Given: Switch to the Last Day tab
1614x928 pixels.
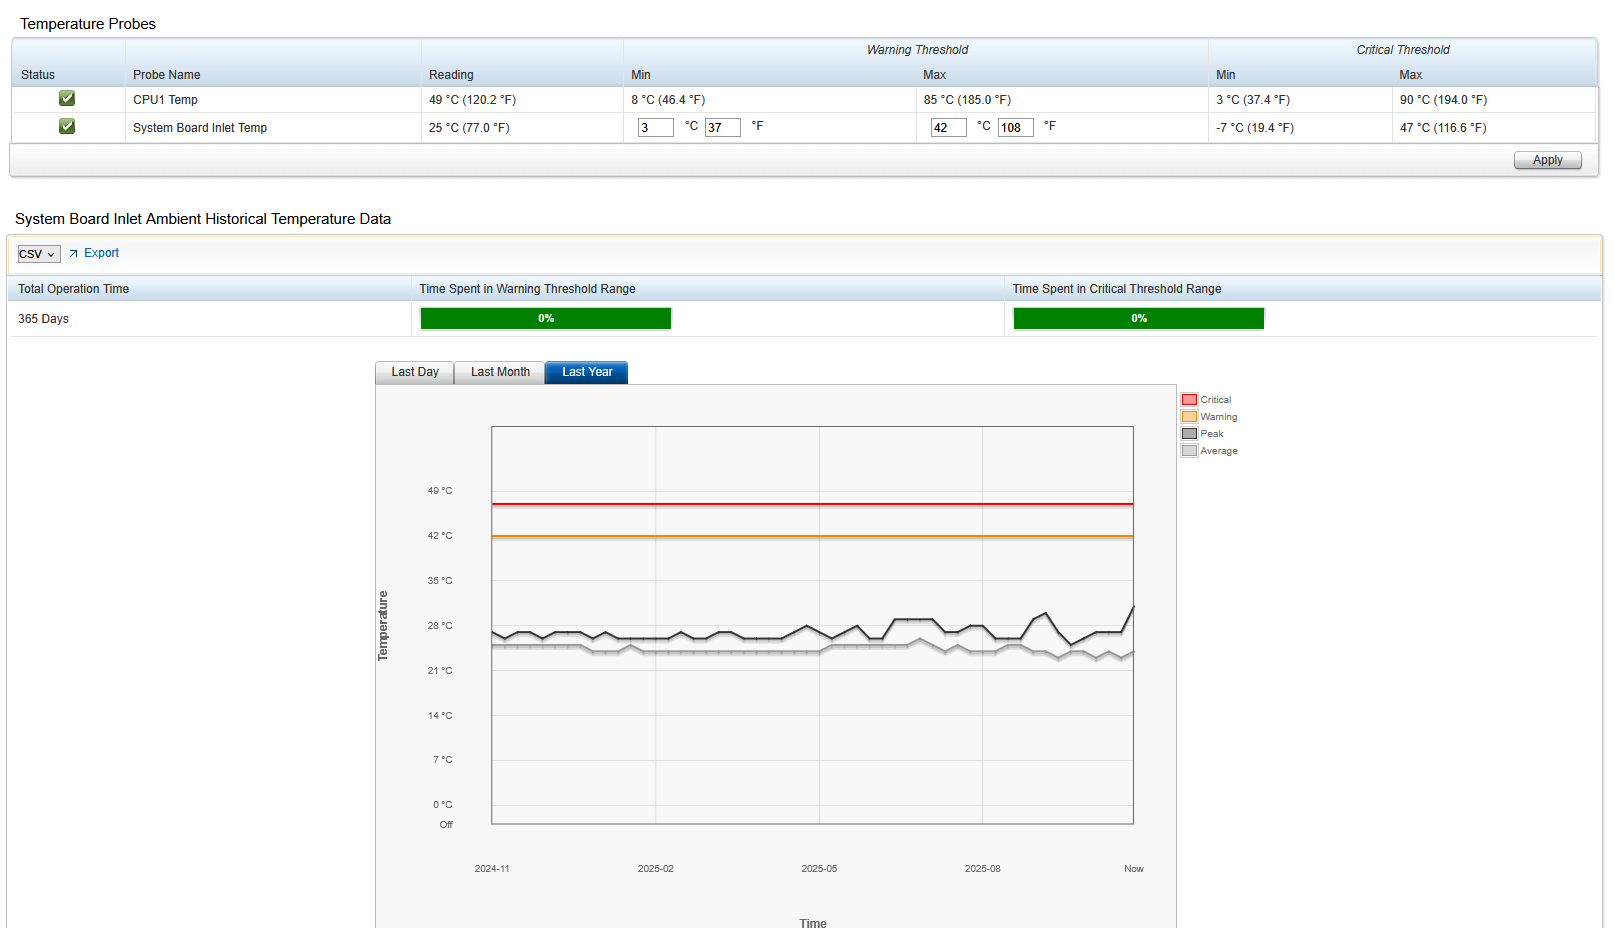Looking at the screenshot, I should tap(415, 372).
